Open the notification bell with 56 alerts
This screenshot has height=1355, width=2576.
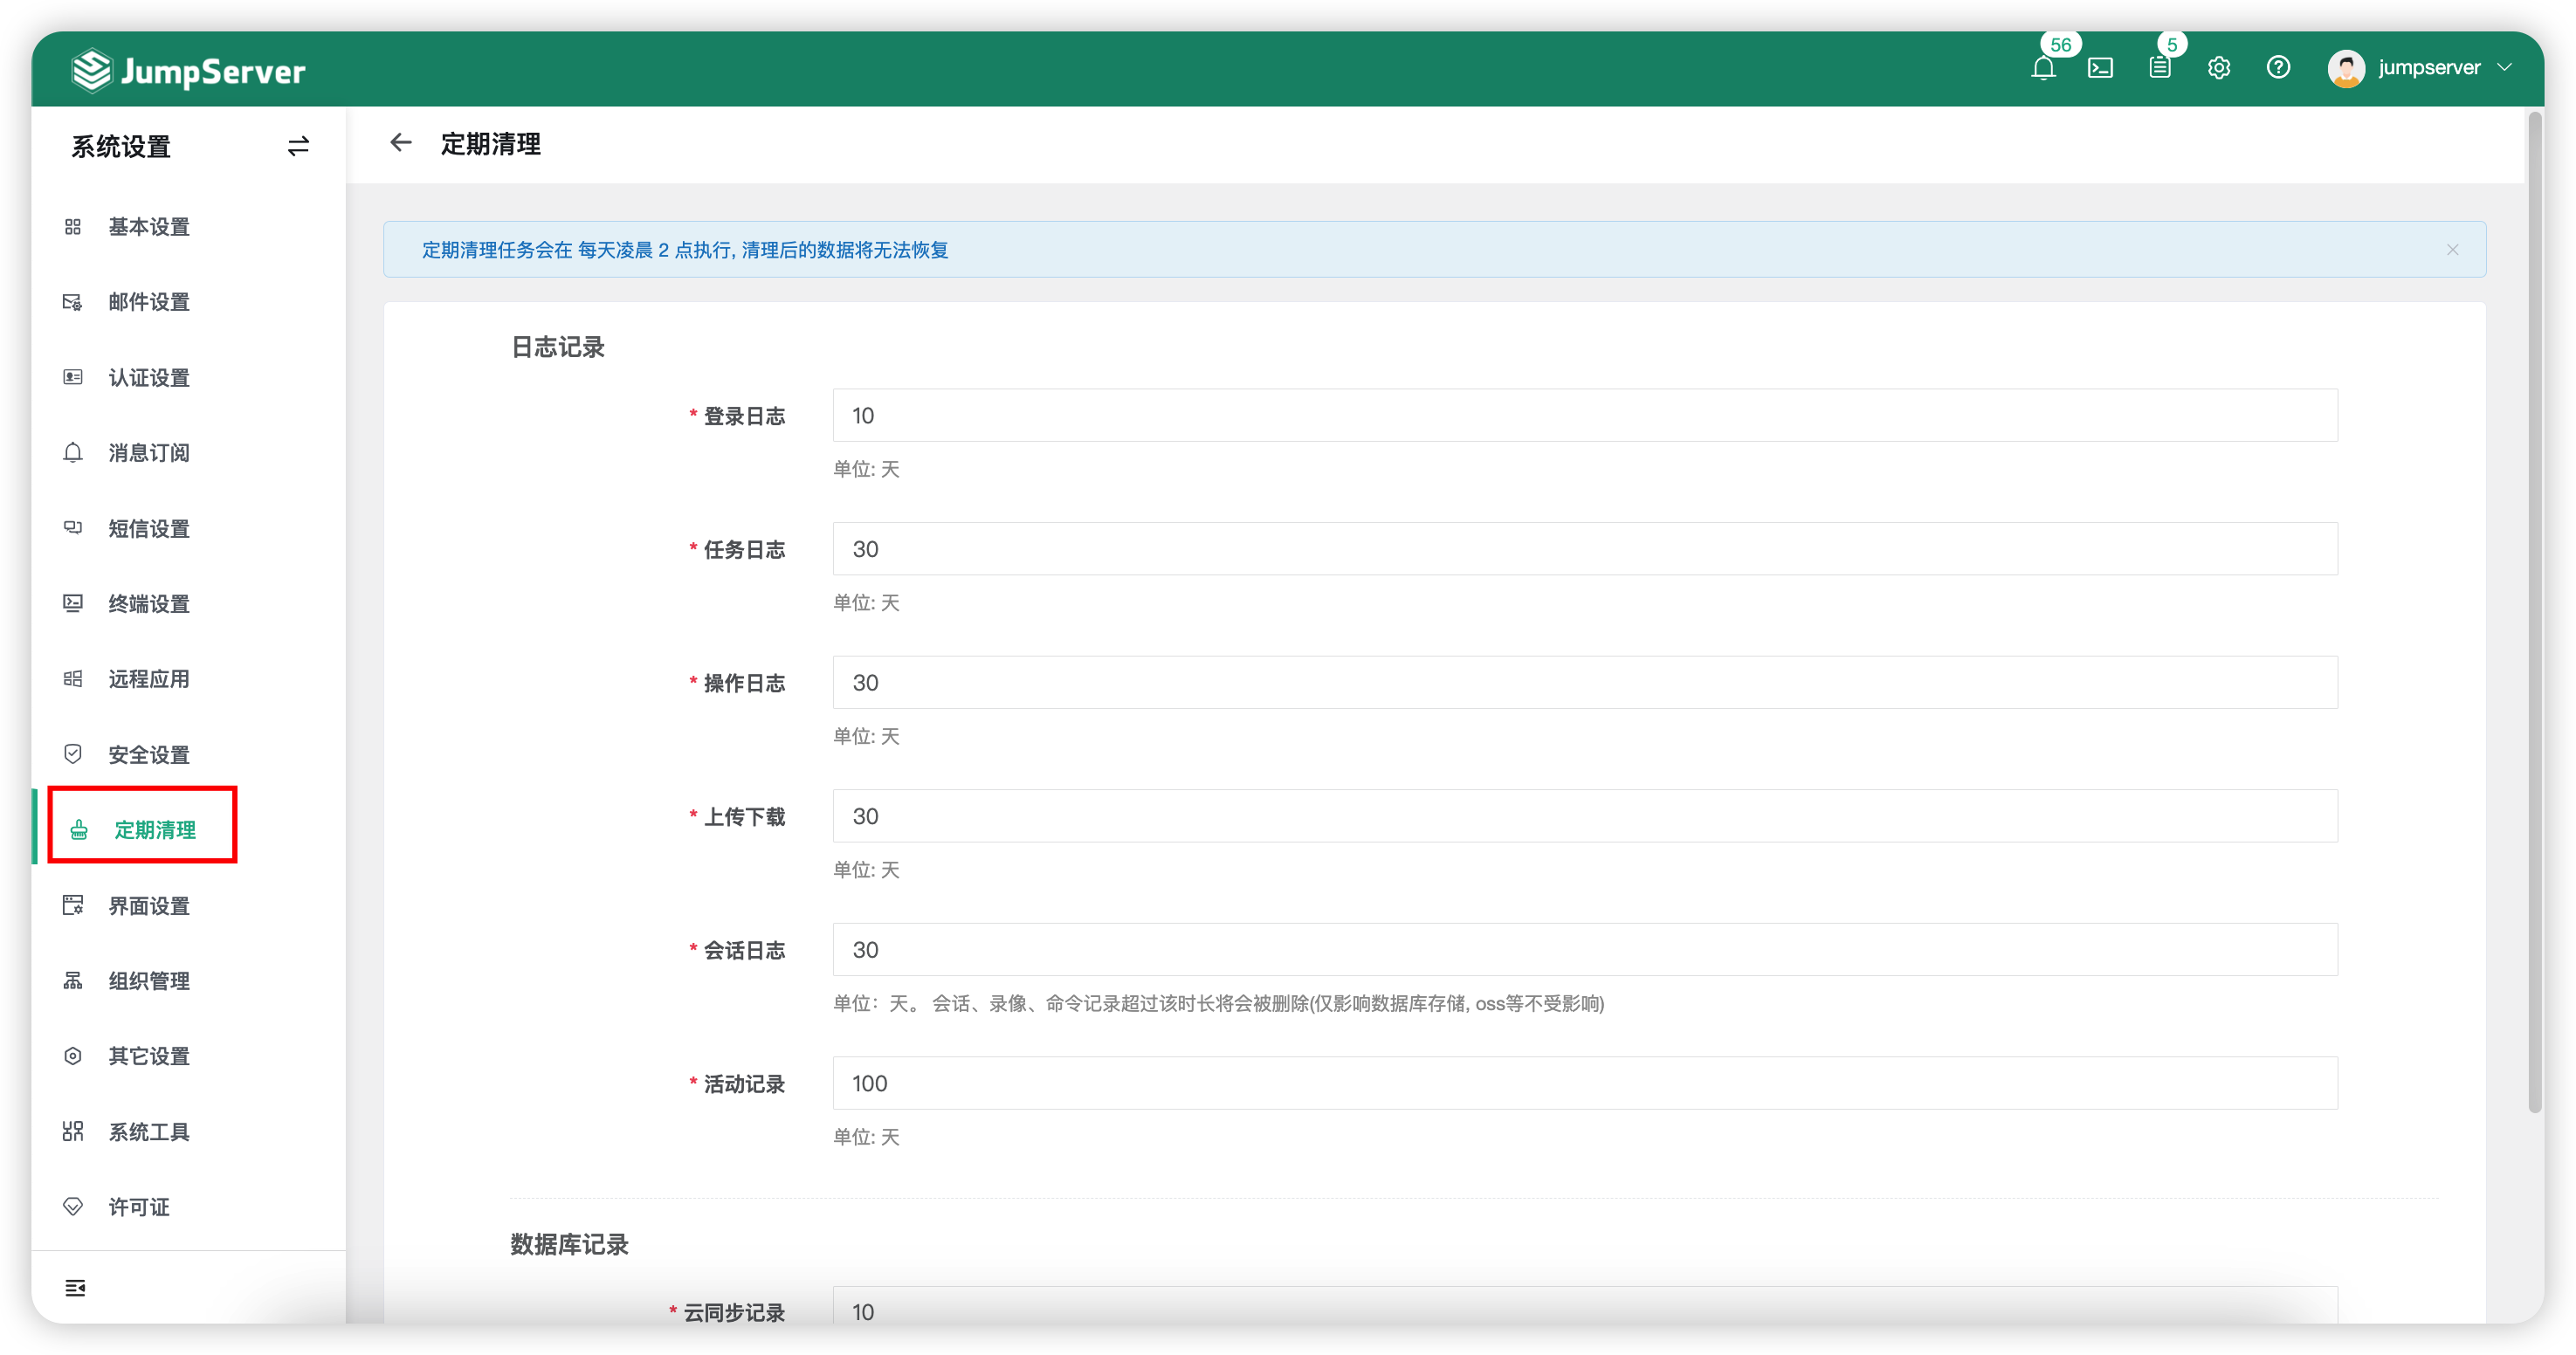coord(2045,68)
